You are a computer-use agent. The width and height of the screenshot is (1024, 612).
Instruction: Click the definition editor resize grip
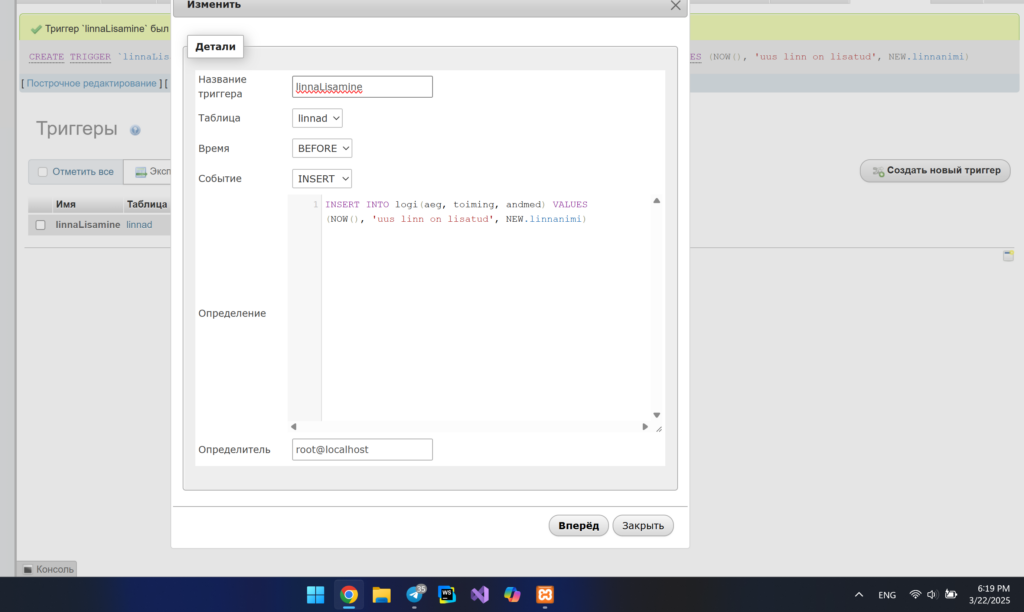(x=658, y=428)
